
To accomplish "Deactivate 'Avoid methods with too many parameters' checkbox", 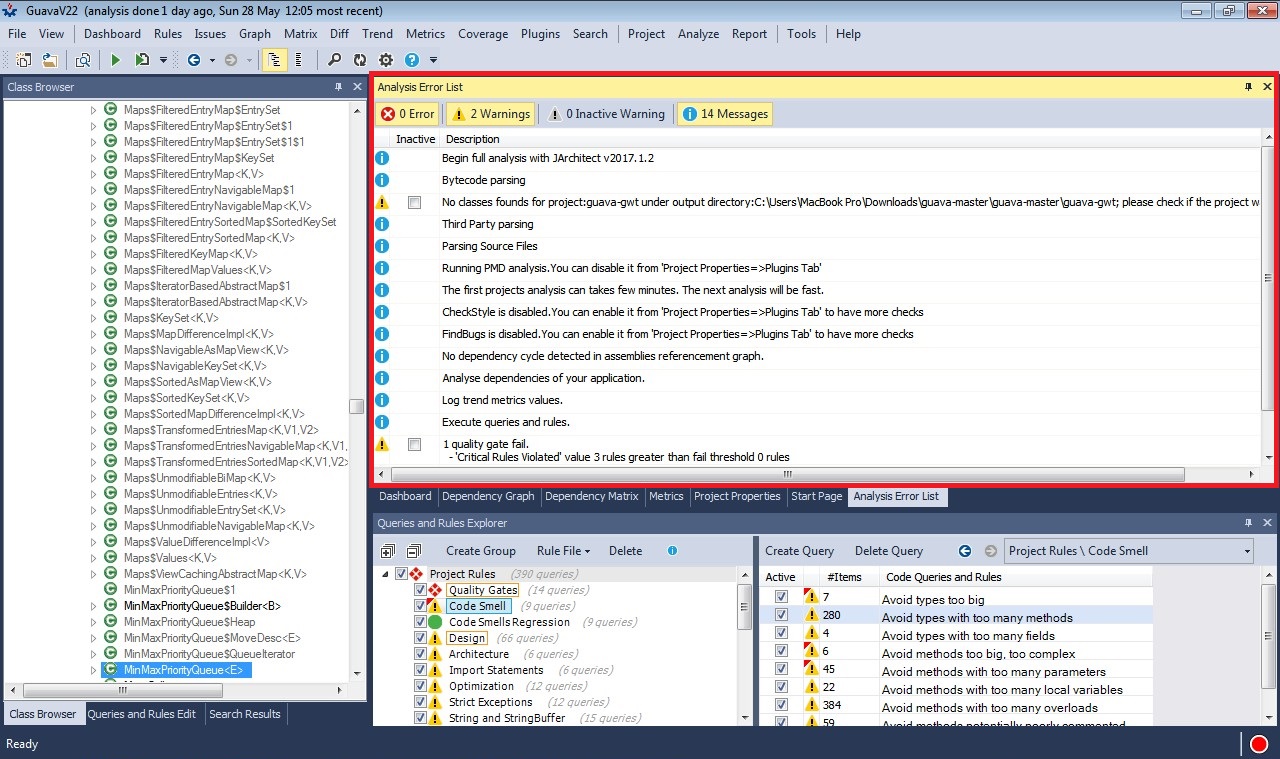I will [x=781, y=670].
